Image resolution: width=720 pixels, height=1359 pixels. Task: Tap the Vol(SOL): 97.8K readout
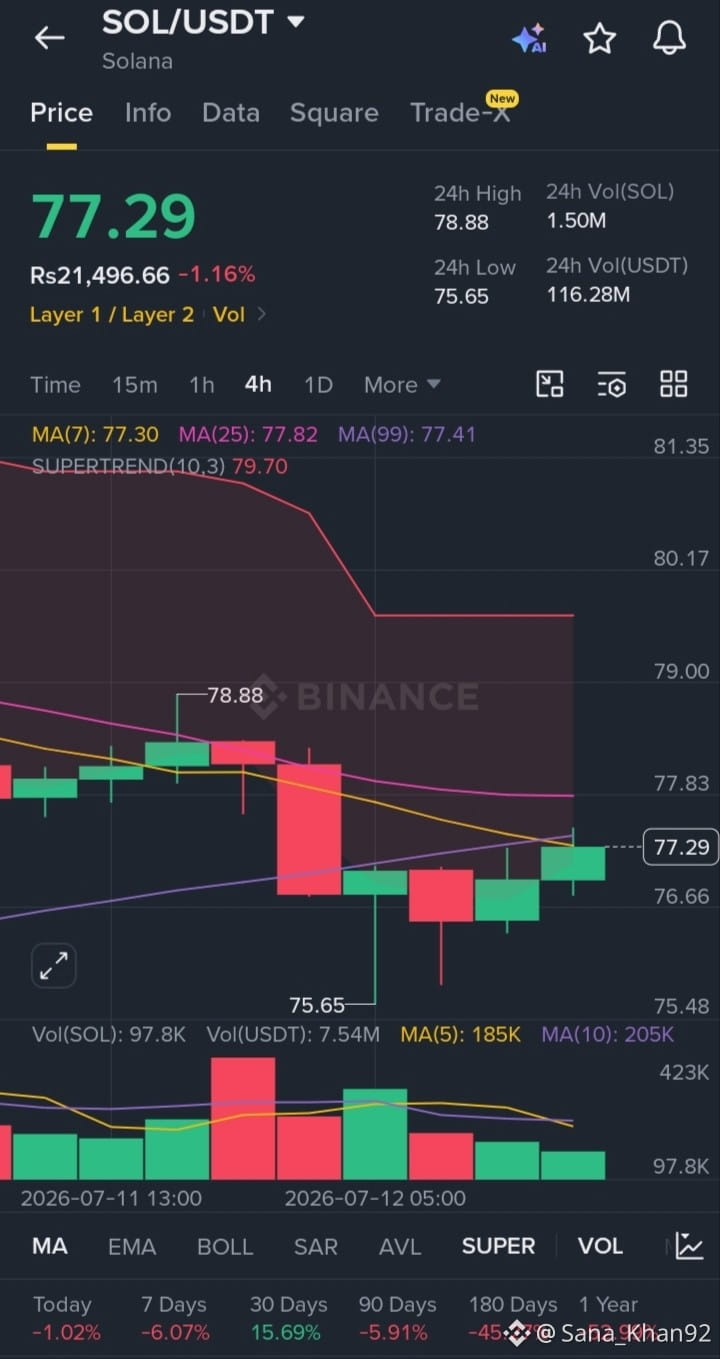point(109,1034)
